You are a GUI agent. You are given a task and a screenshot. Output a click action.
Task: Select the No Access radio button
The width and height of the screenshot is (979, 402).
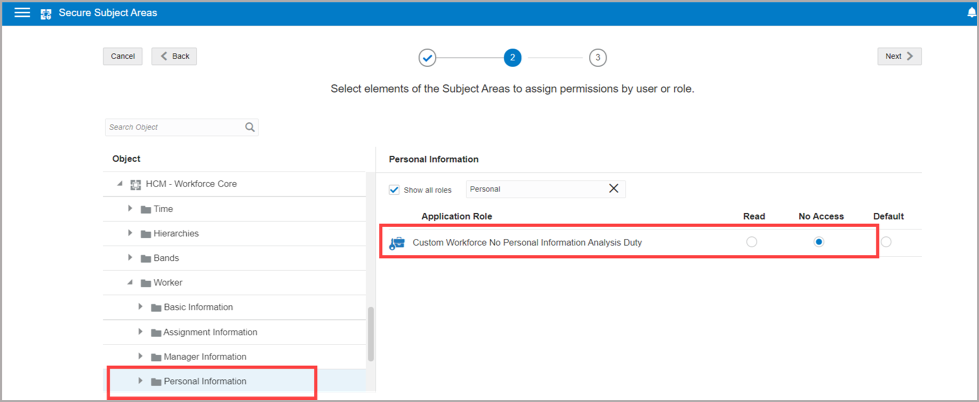pos(819,242)
